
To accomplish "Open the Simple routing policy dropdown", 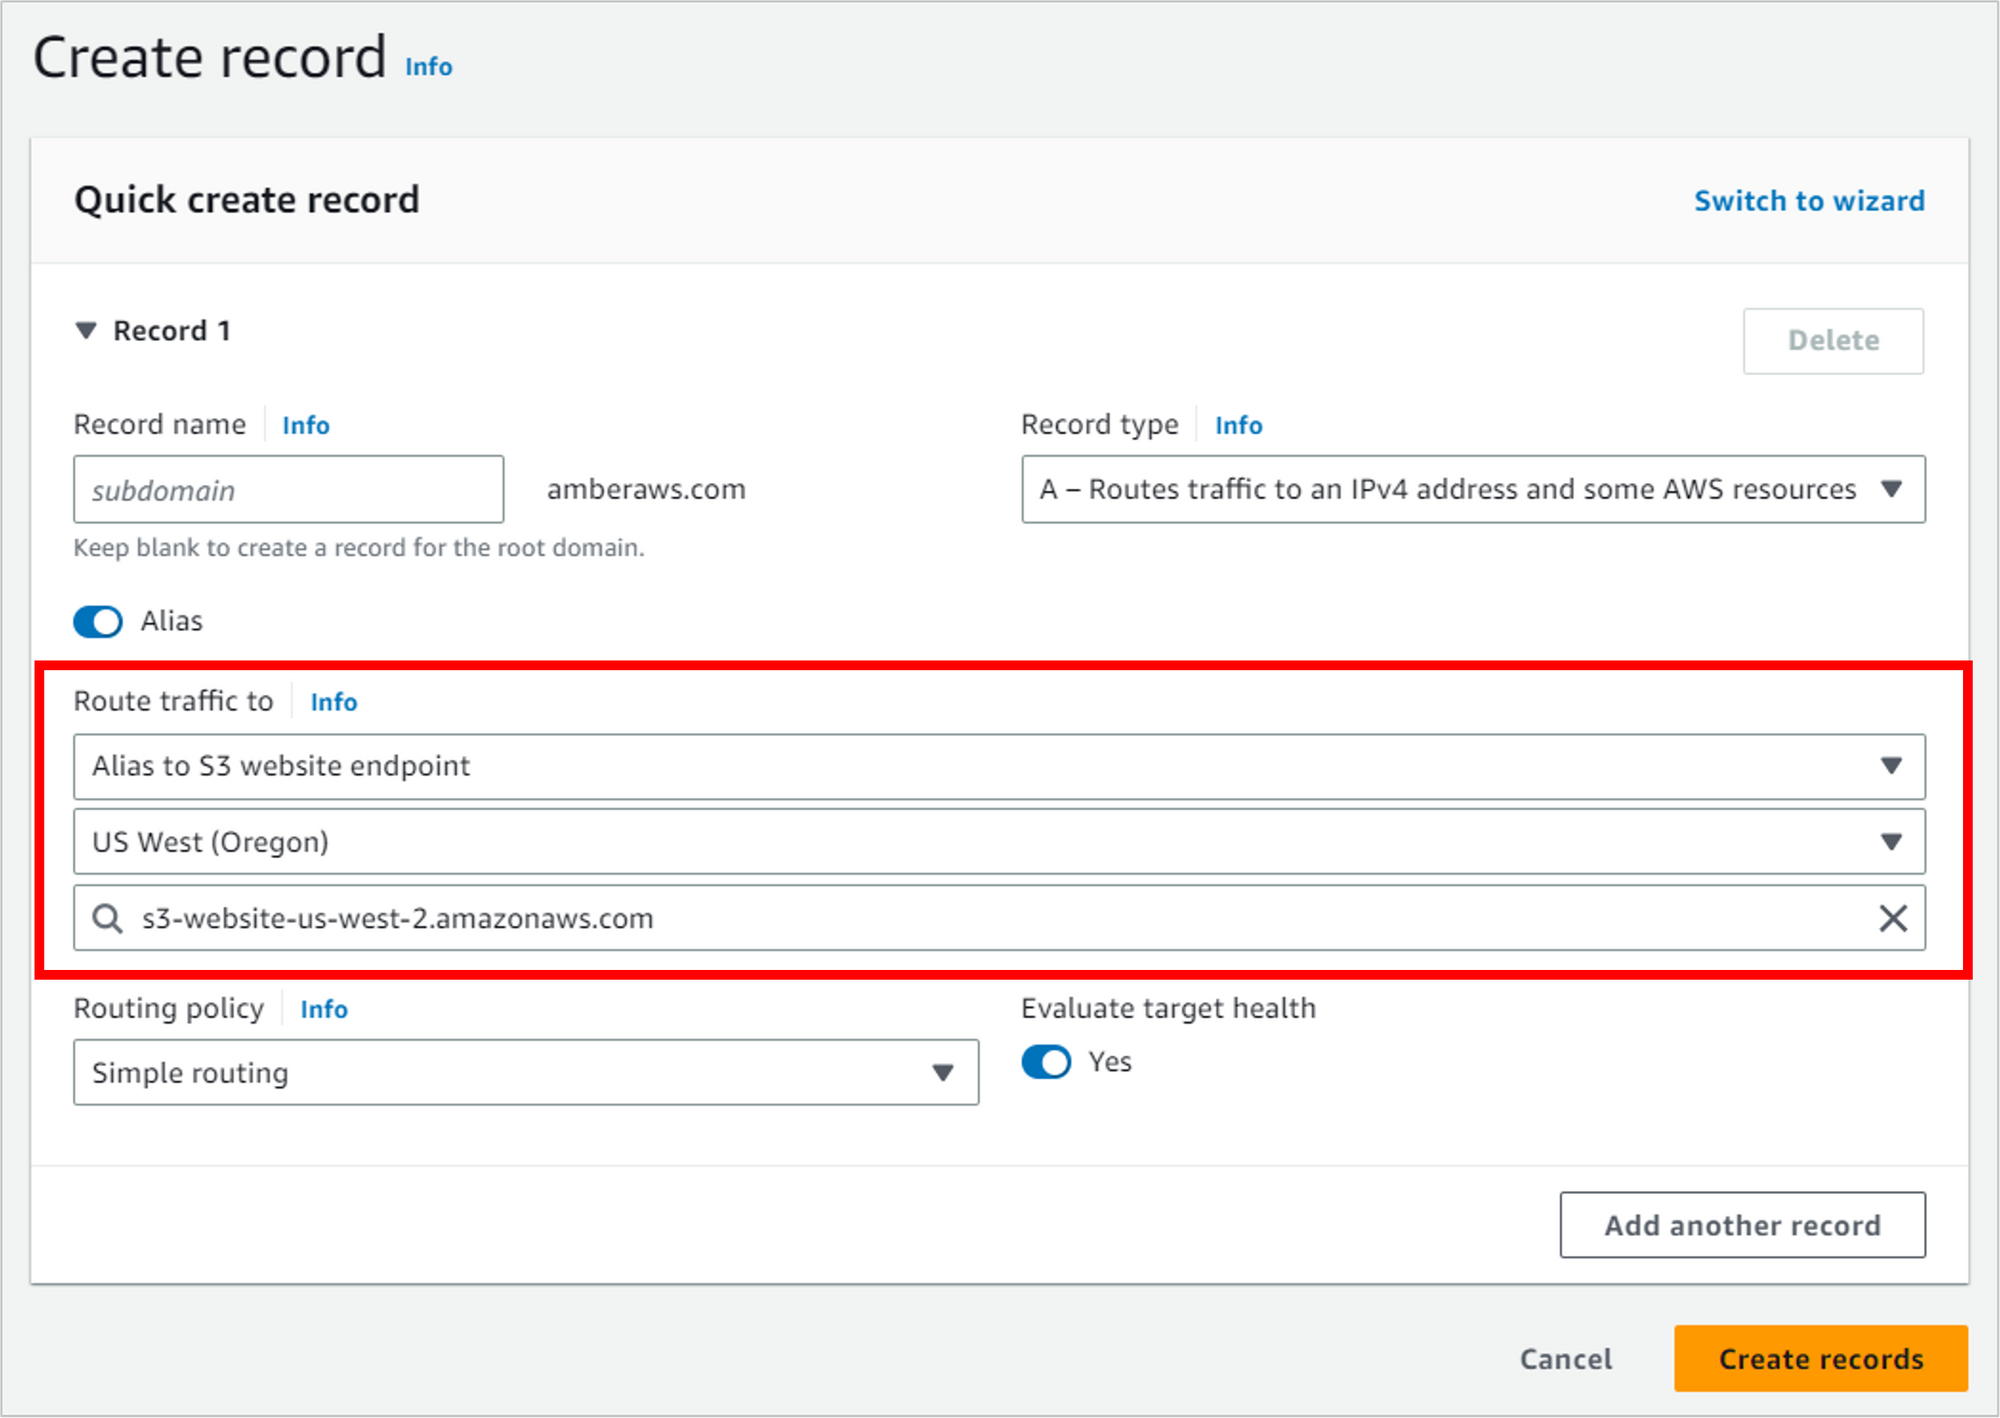I will click(x=526, y=1073).
